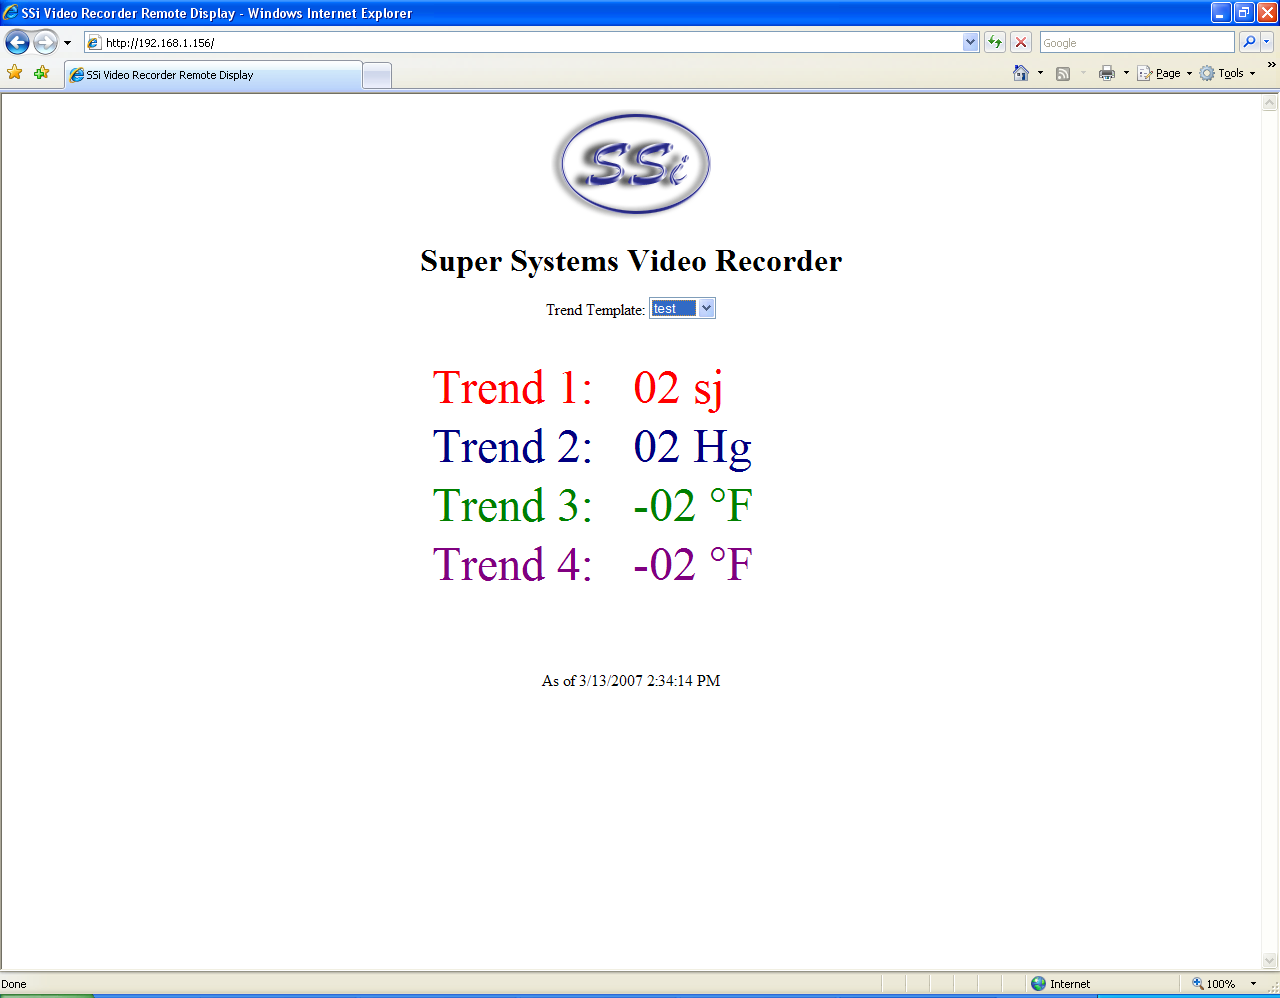Click the green -02 °F value
Image resolution: width=1280 pixels, height=998 pixels.
coord(693,506)
